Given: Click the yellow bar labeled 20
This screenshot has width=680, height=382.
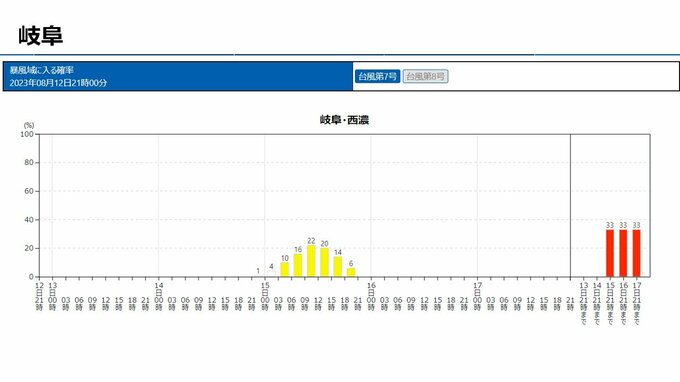Looking at the screenshot, I should (324, 262).
